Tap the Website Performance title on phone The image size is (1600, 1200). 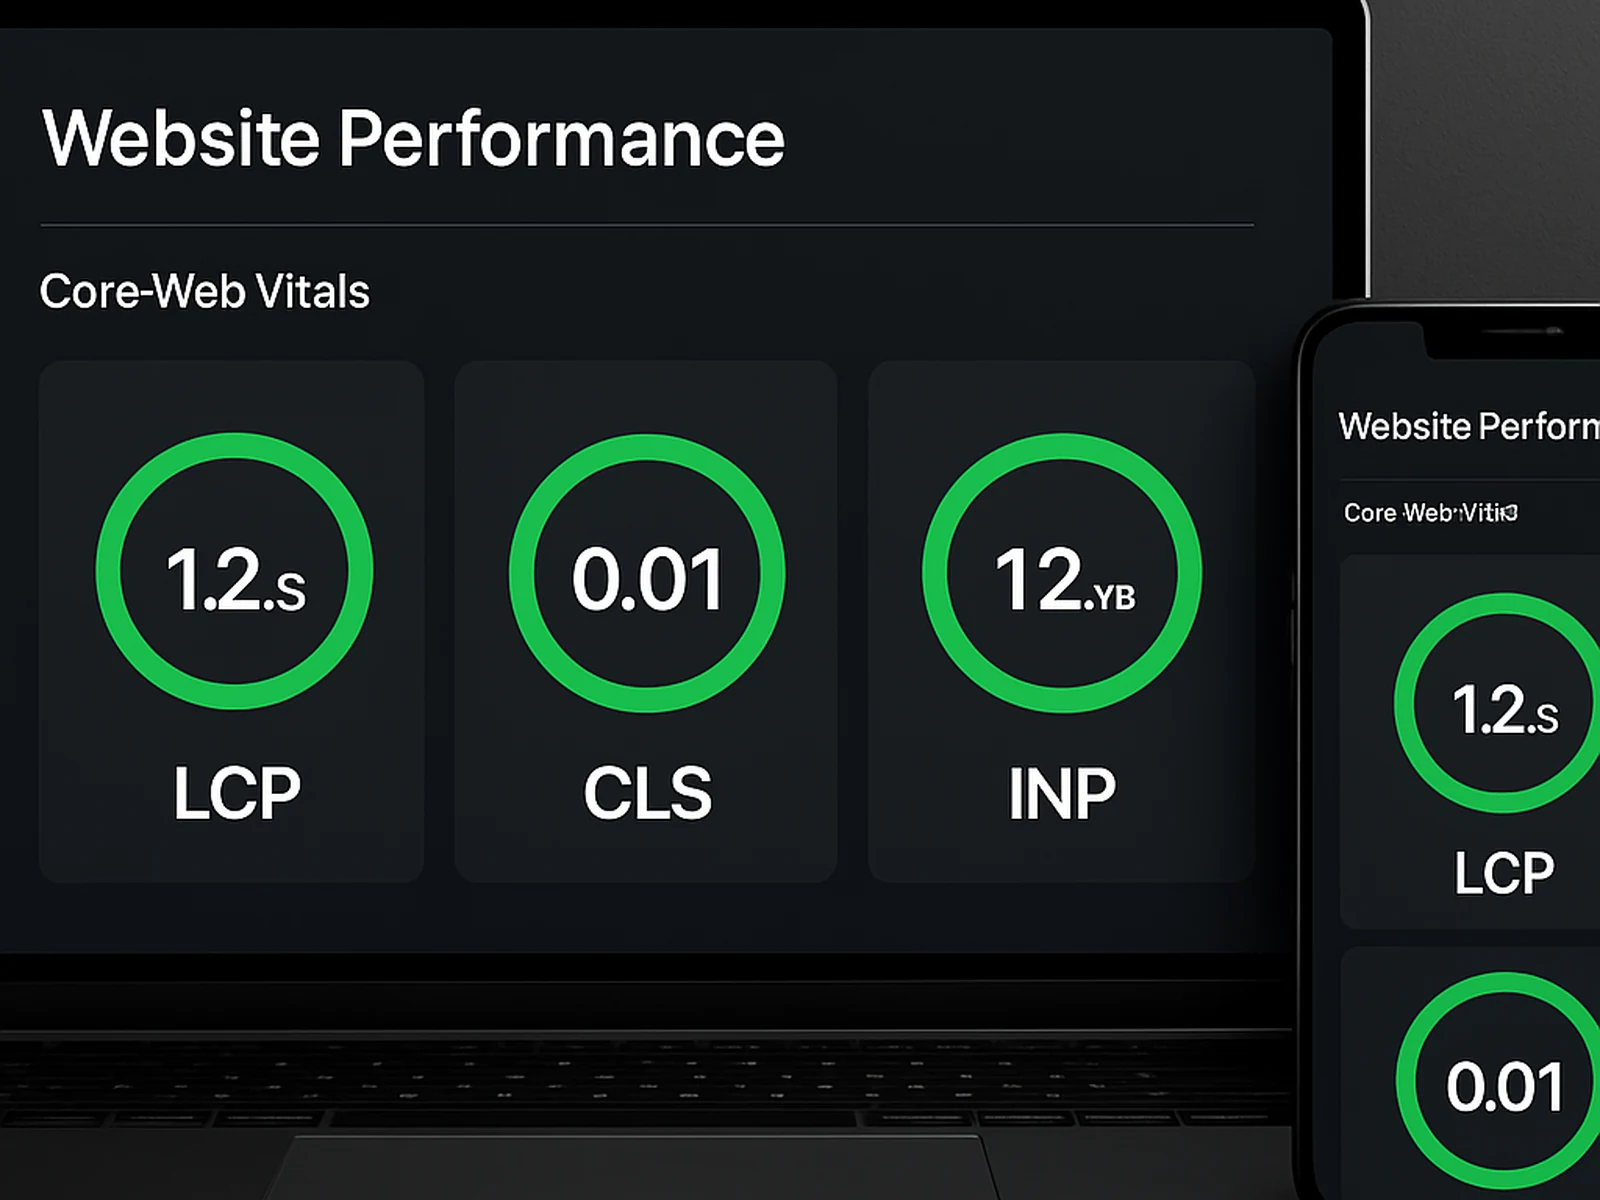click(1469, 426)
